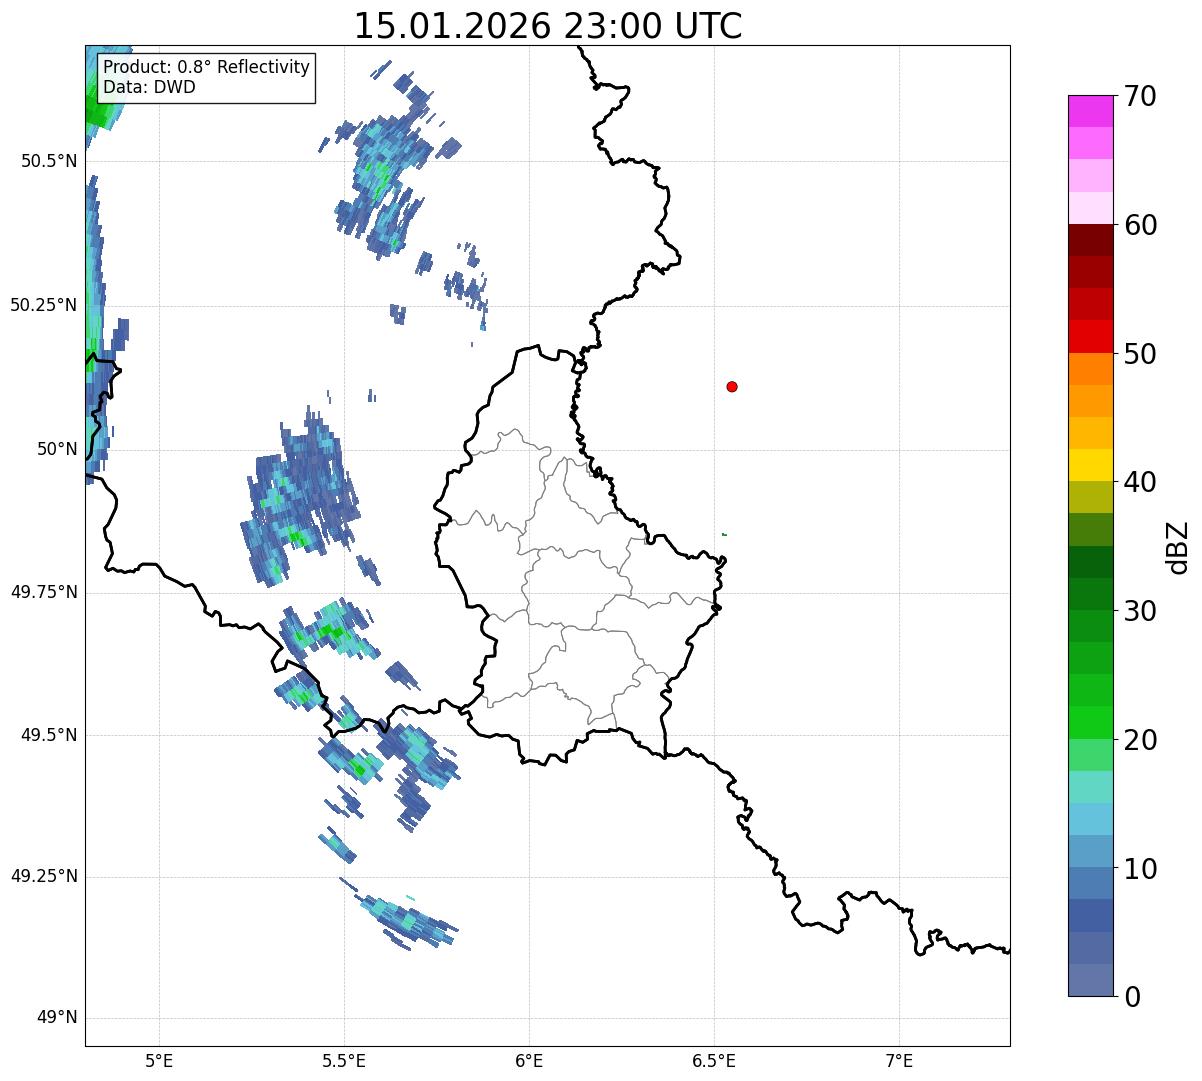Image resolution: width=1202 pixels, height=1081 pixels.
Task: Click the colorbar tick value 60
Action: point(1140,225)
